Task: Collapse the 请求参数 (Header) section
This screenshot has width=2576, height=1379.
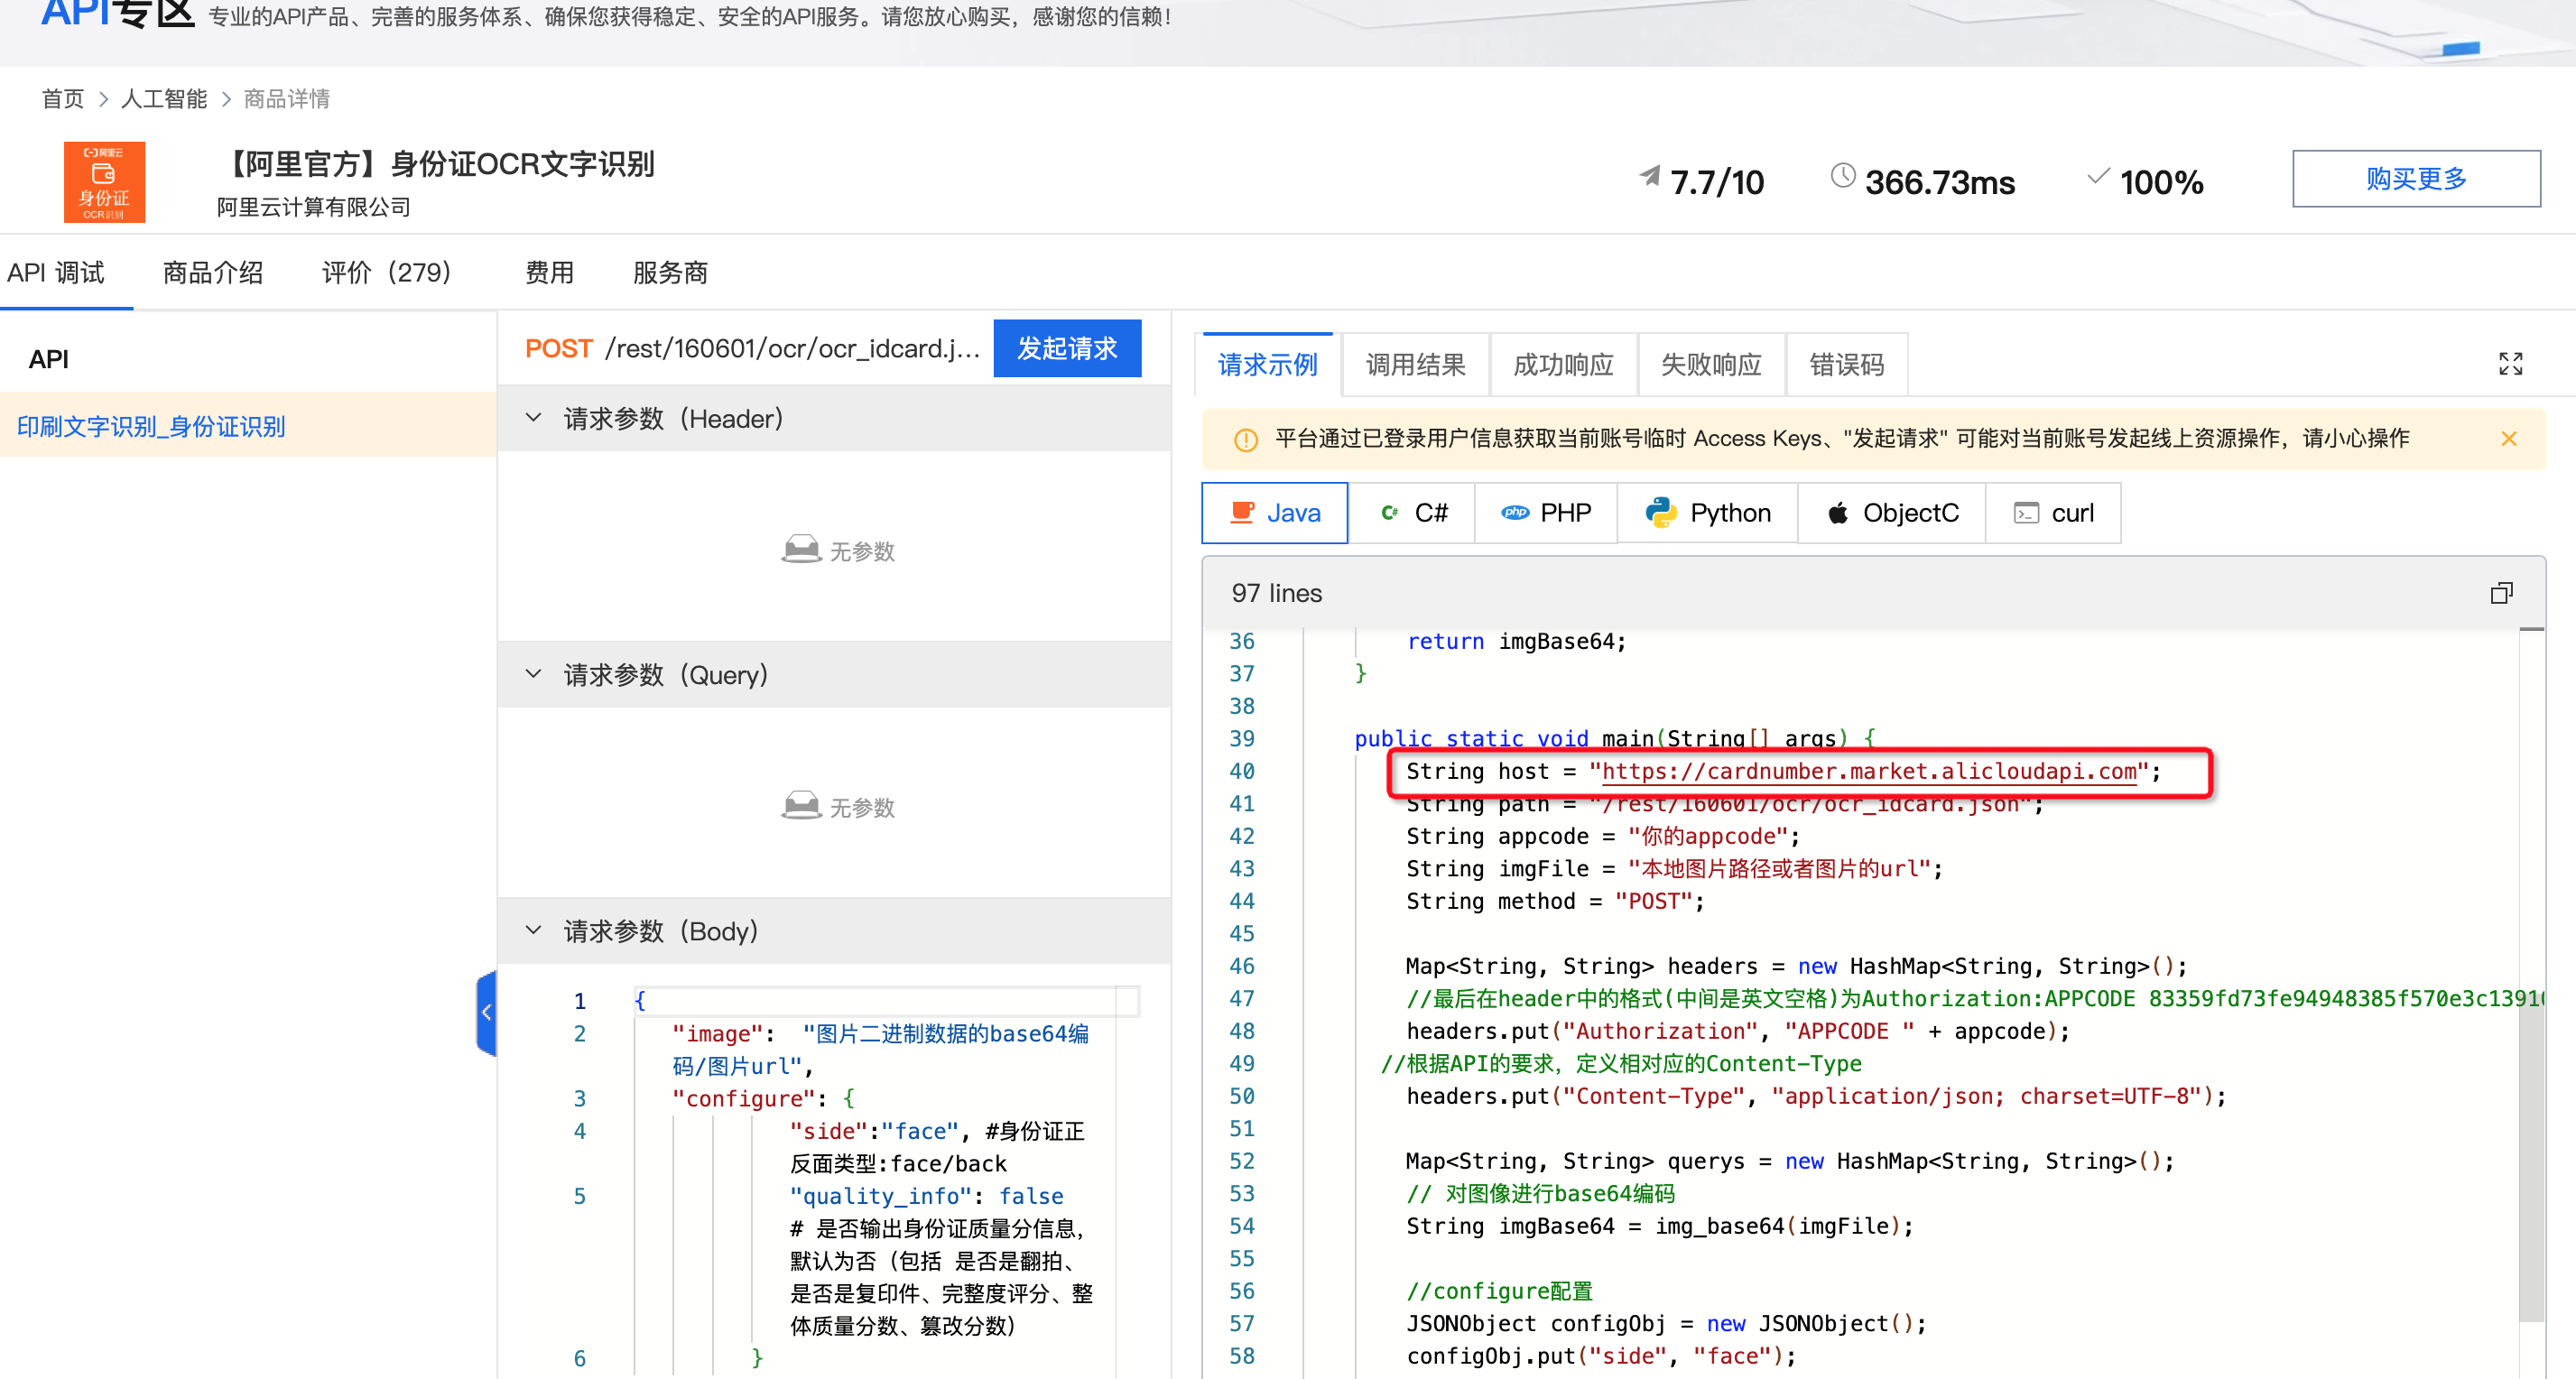Action: point(534,418)
